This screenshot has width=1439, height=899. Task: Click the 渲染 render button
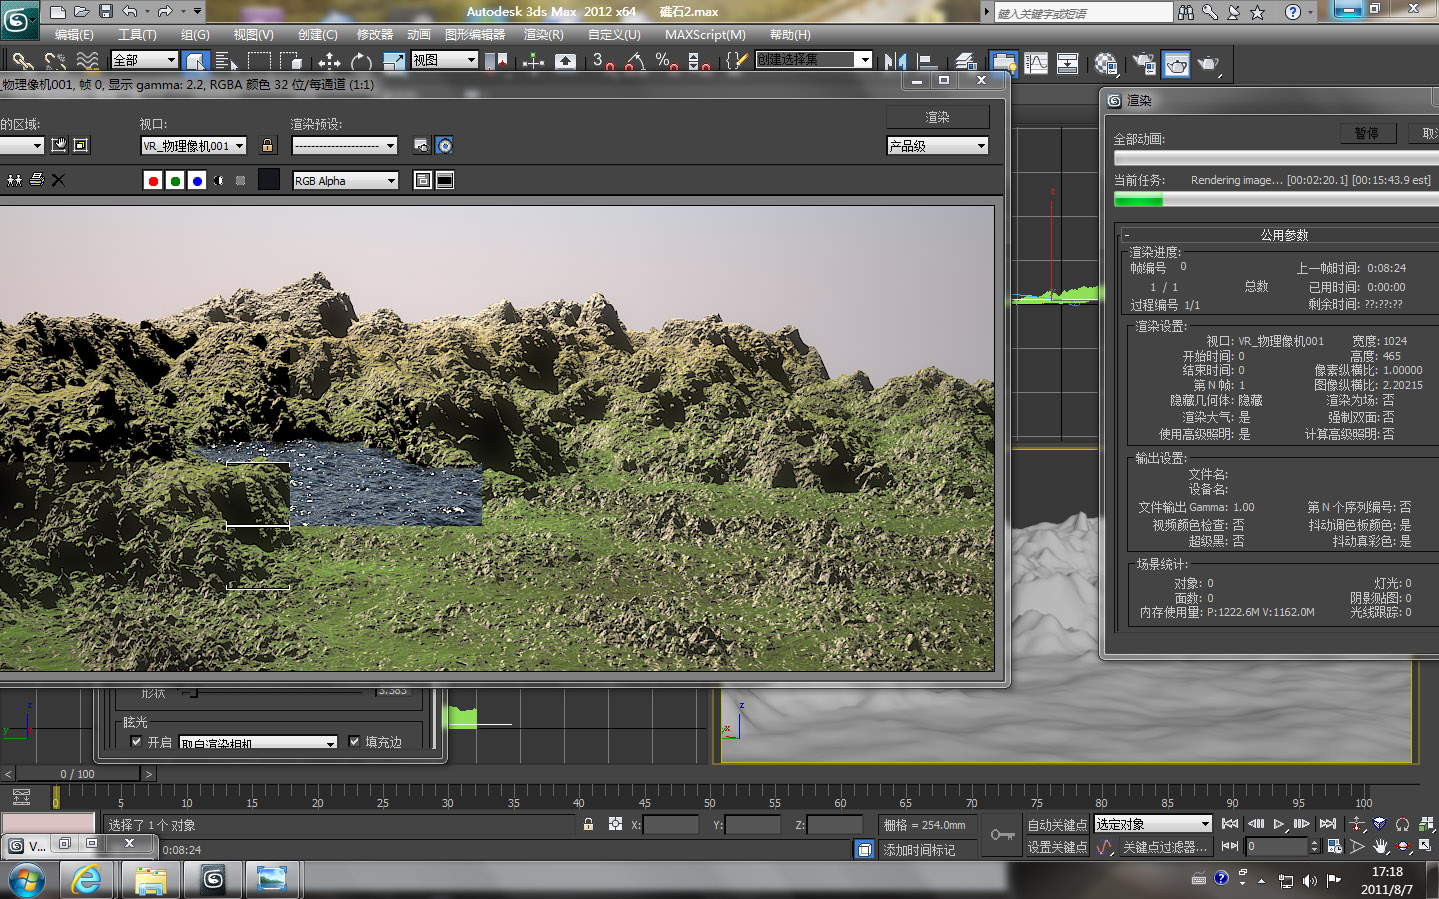(937, 117)
